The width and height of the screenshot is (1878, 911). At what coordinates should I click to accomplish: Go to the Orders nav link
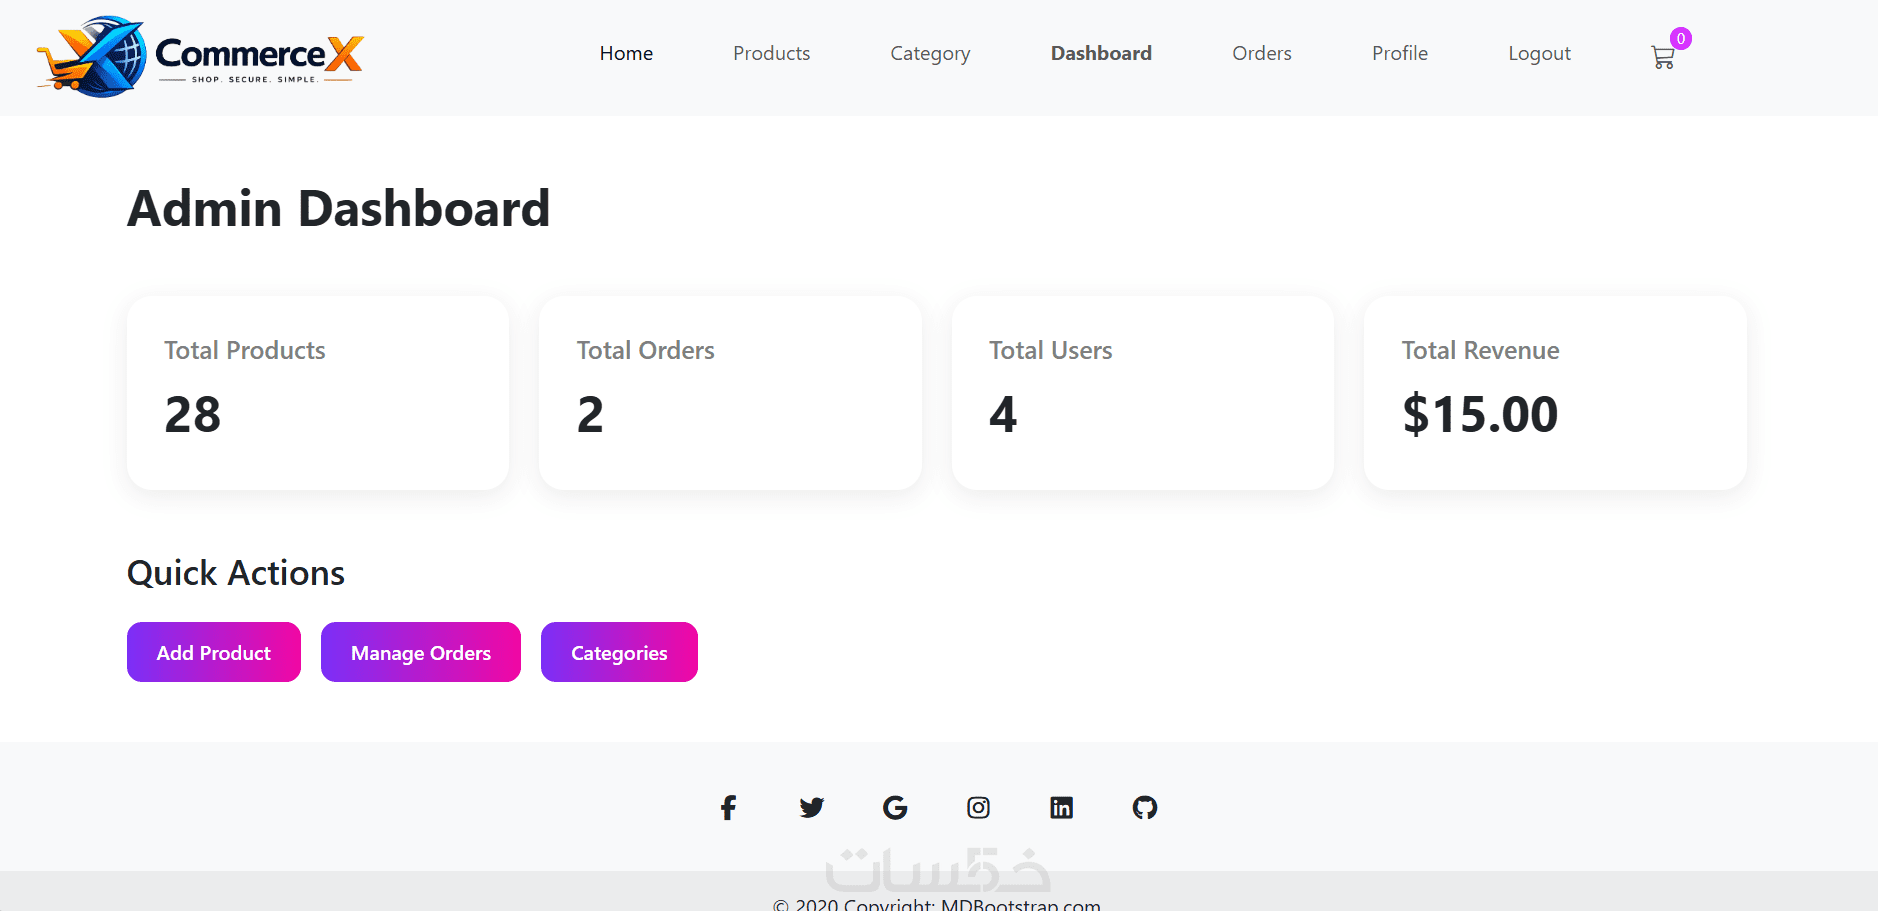tap(1261, 53)
